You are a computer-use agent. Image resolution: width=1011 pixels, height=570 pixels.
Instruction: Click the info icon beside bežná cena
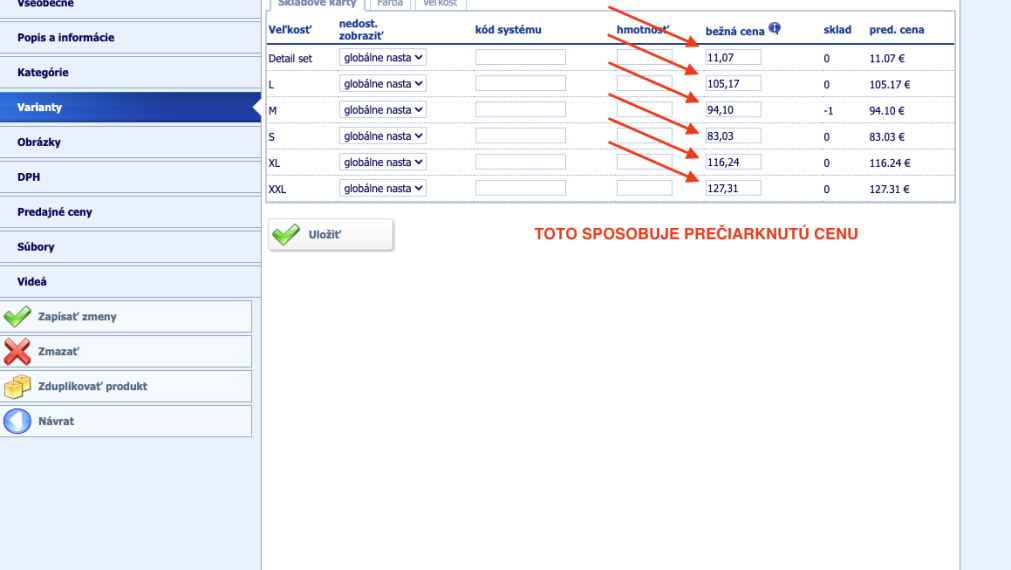pos(774,29)
